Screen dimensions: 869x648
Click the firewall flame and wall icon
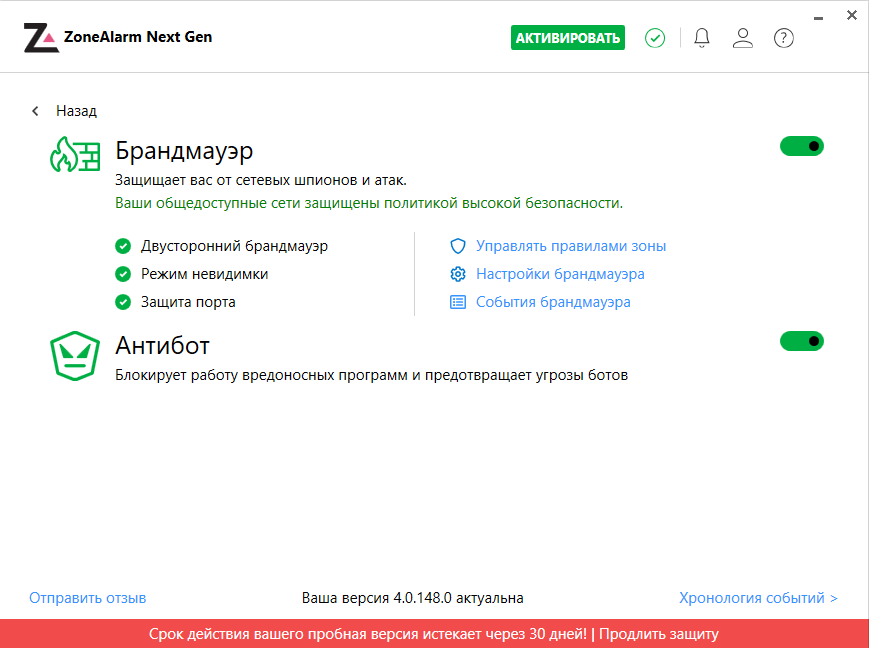pyautogui.click(x=75, y=154)
